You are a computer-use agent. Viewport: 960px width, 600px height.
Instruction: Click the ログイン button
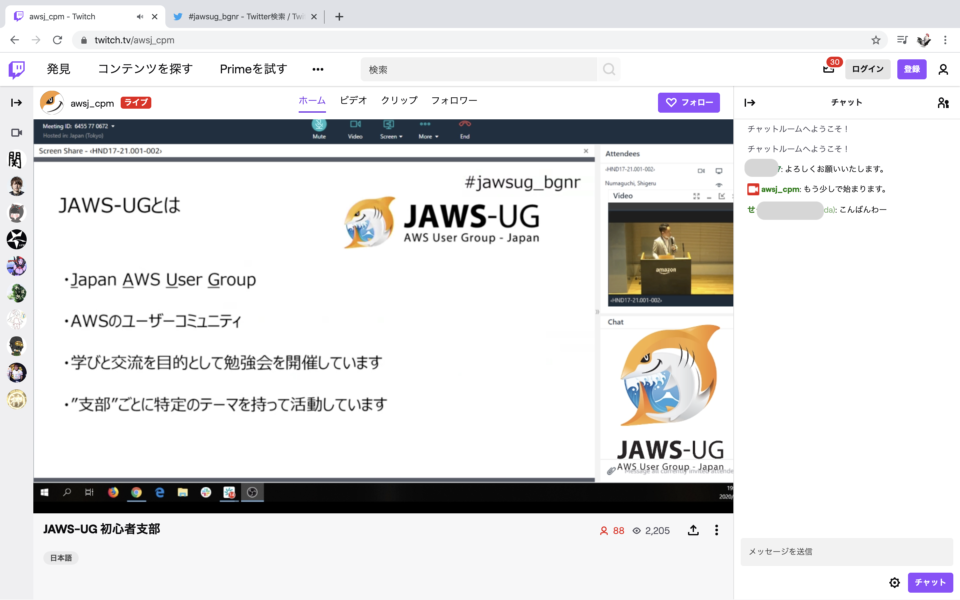pyautogui.click(x=868, y=69)
